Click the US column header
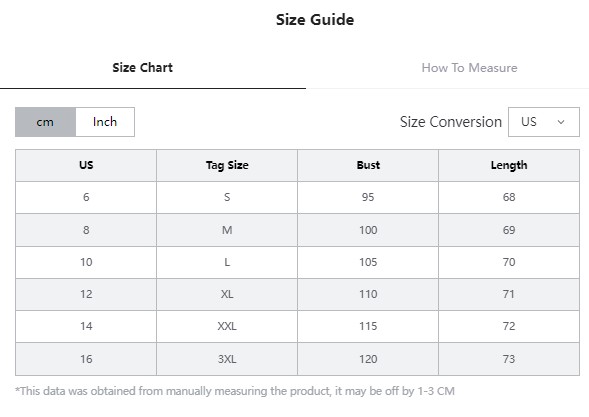The image size is (589, 417). click(x=86, y=165)
